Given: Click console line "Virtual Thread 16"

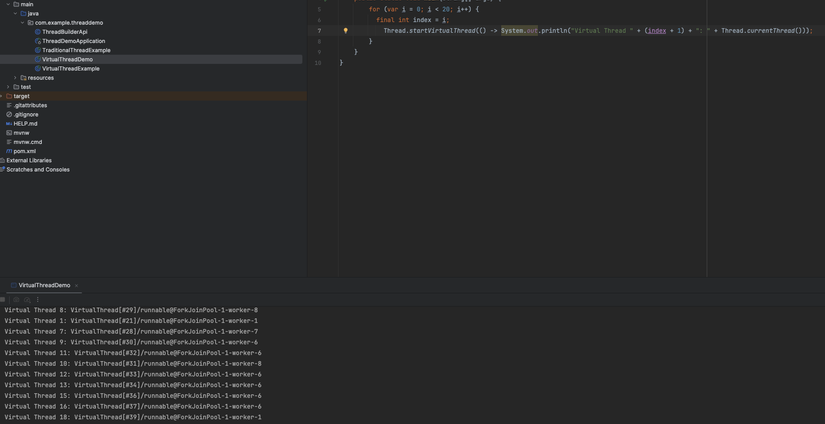Looking at the screenshot, I should pos(133,407).
